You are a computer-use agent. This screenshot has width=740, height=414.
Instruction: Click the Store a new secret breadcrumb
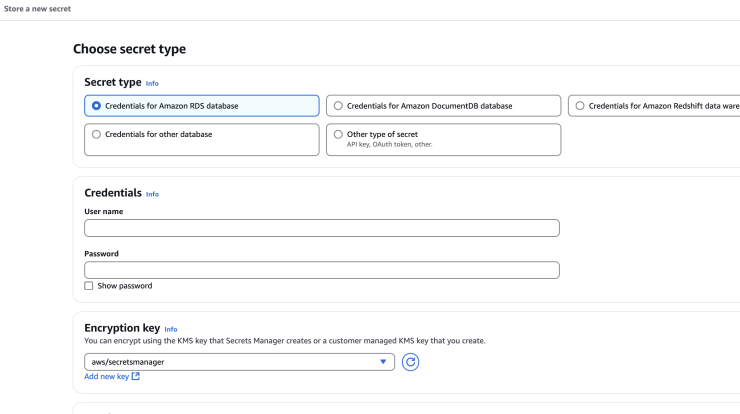click(x=37, y=8)
